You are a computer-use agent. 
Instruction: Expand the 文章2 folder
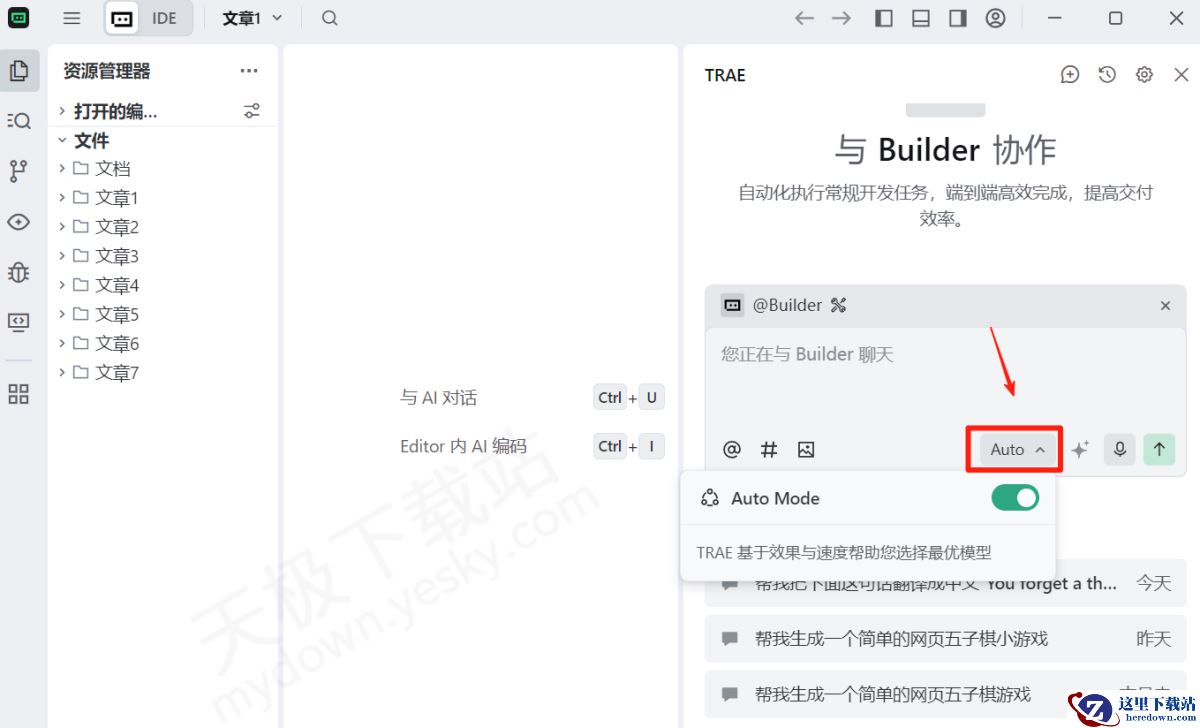pos(165,227)
